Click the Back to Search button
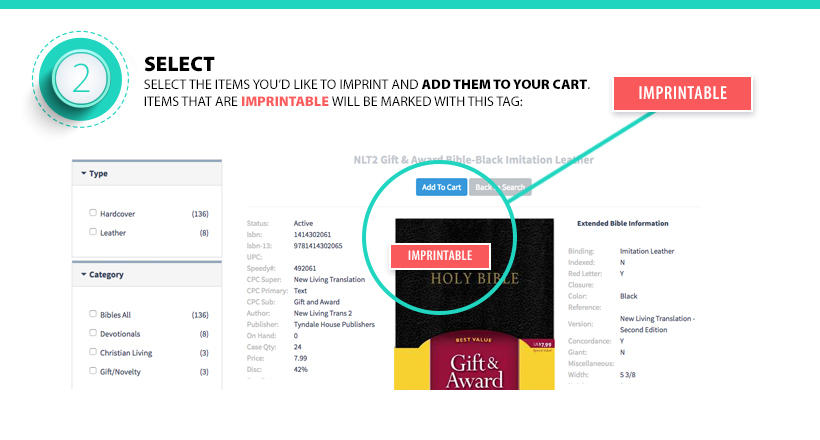This screenshot has width=820, height=440. pos(499,187)
